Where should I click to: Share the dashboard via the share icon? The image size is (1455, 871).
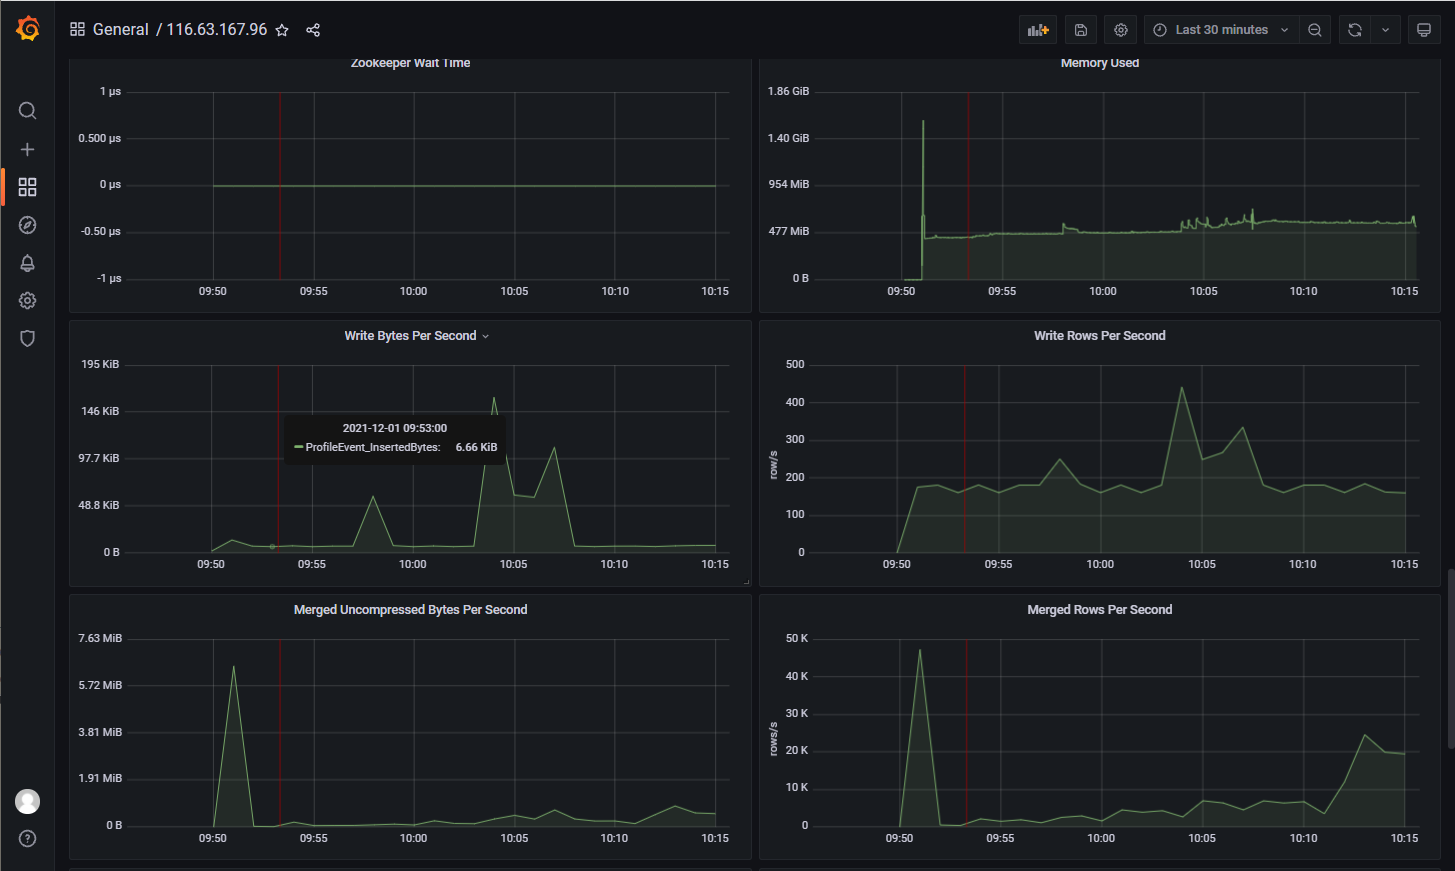313,30
